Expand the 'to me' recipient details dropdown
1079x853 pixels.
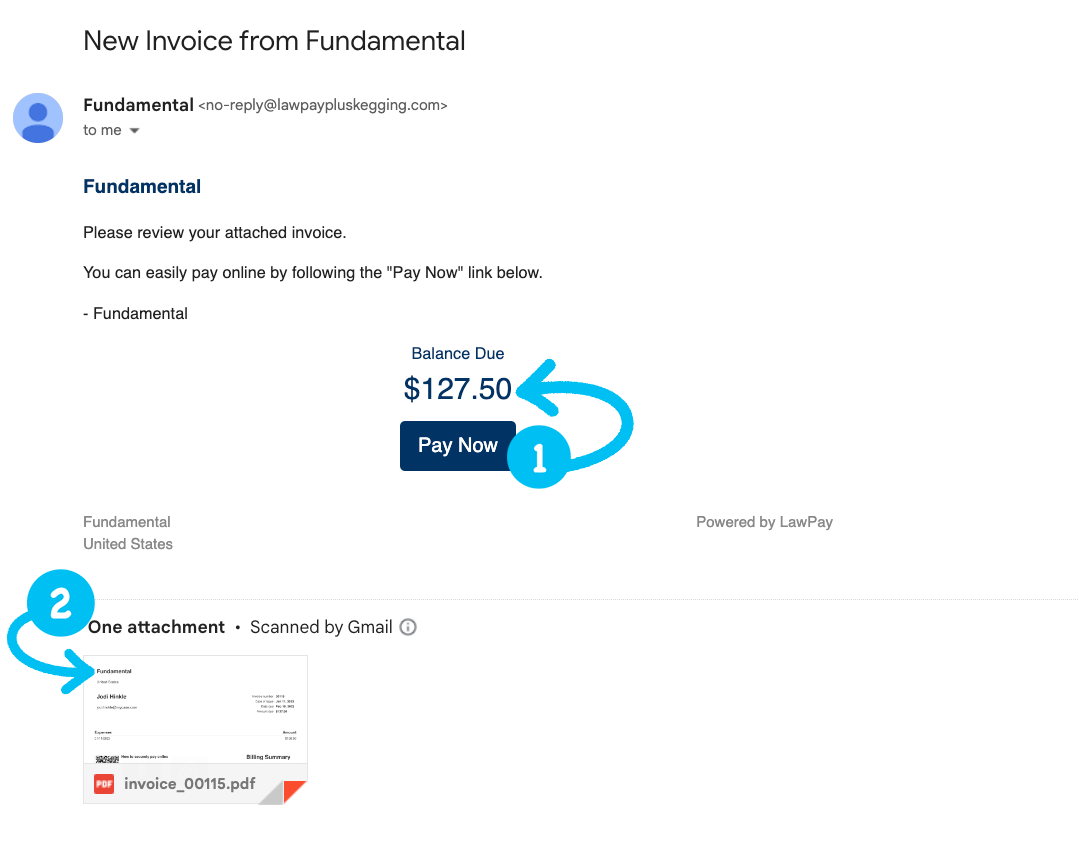pos(100,130)
